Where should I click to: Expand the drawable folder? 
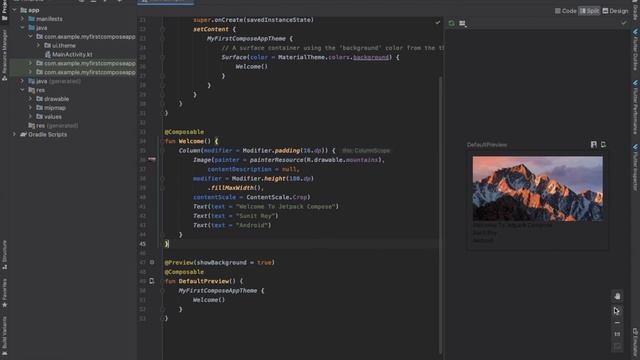[30, 99]
